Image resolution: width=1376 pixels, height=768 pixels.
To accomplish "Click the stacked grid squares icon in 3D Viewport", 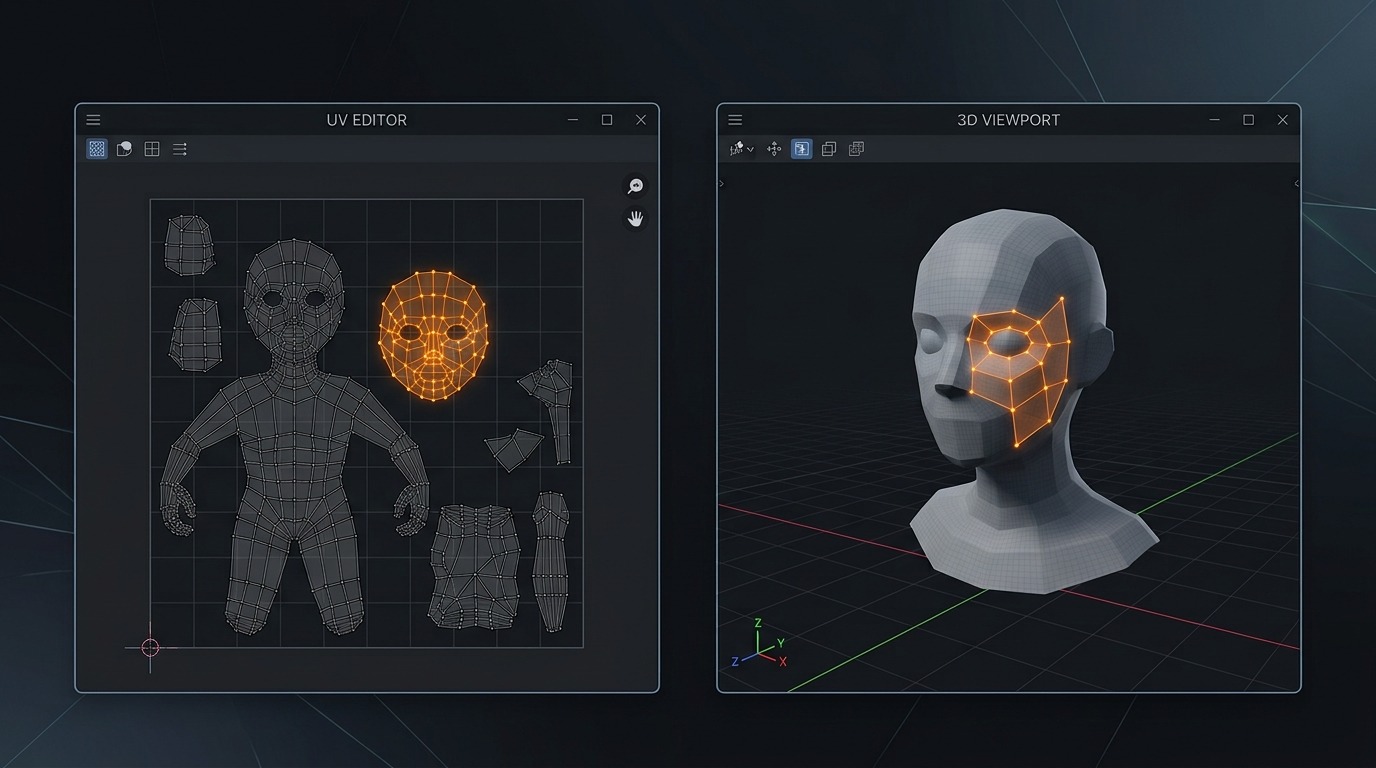I will 856,149.
